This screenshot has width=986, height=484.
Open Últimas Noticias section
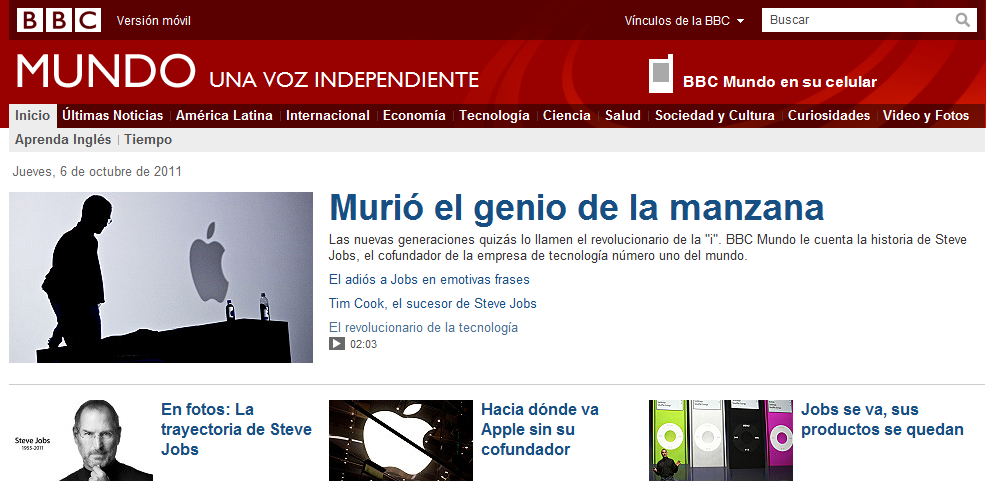(x=113, y=116)
